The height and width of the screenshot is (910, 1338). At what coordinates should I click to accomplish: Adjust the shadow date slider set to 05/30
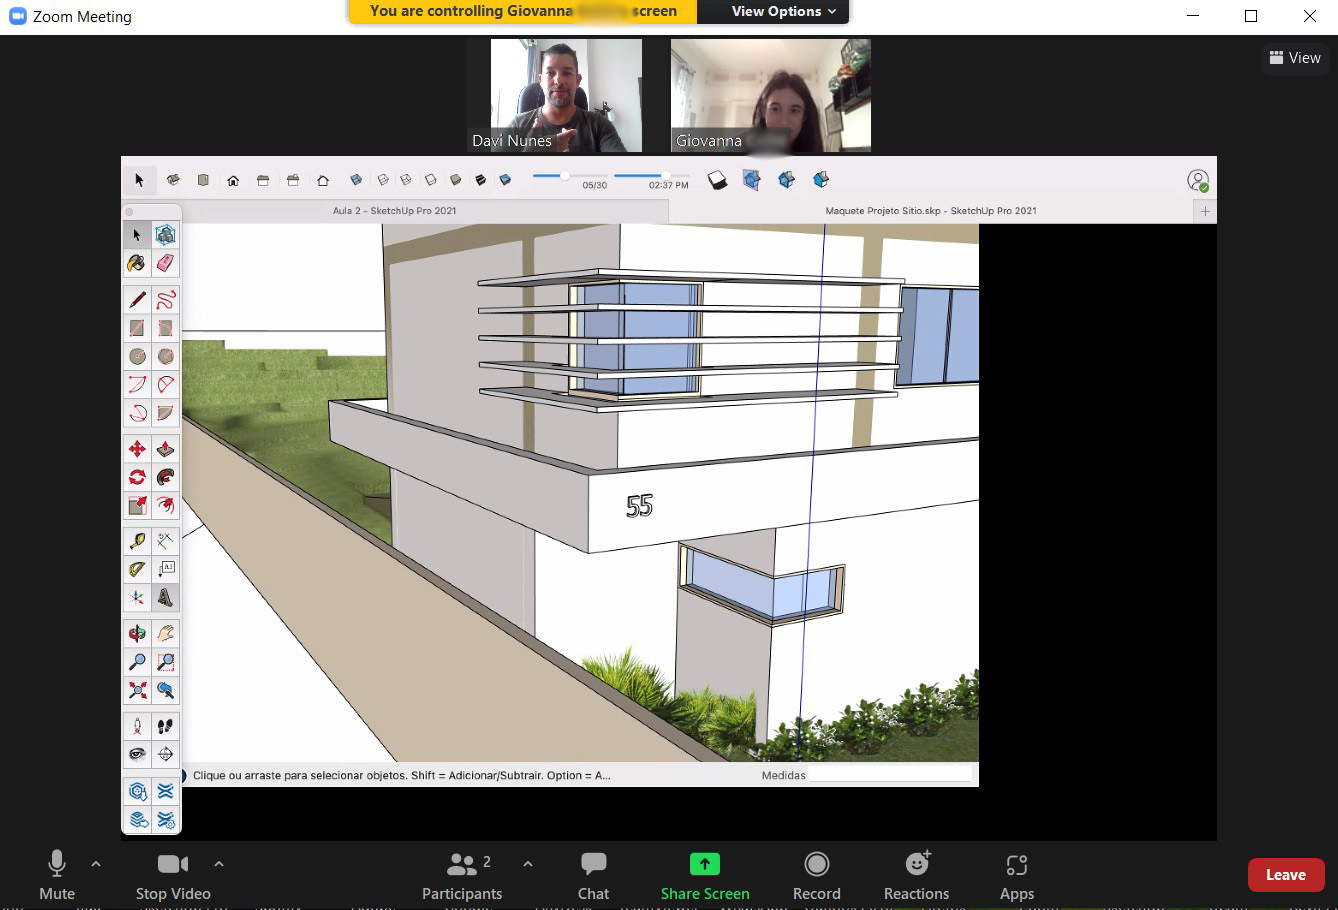(565, 177)
